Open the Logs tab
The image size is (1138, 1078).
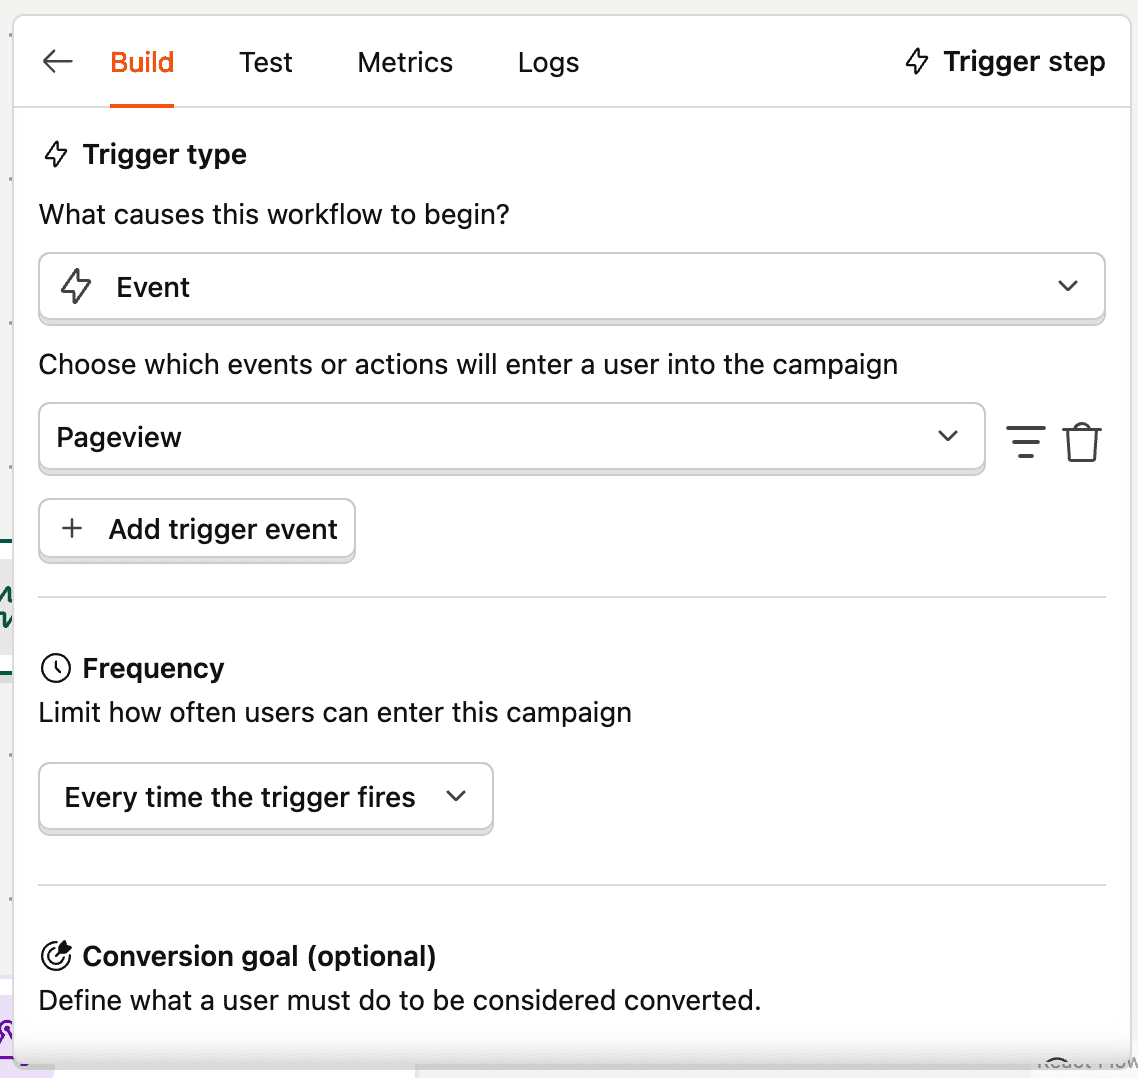click(x=548, y=62)
